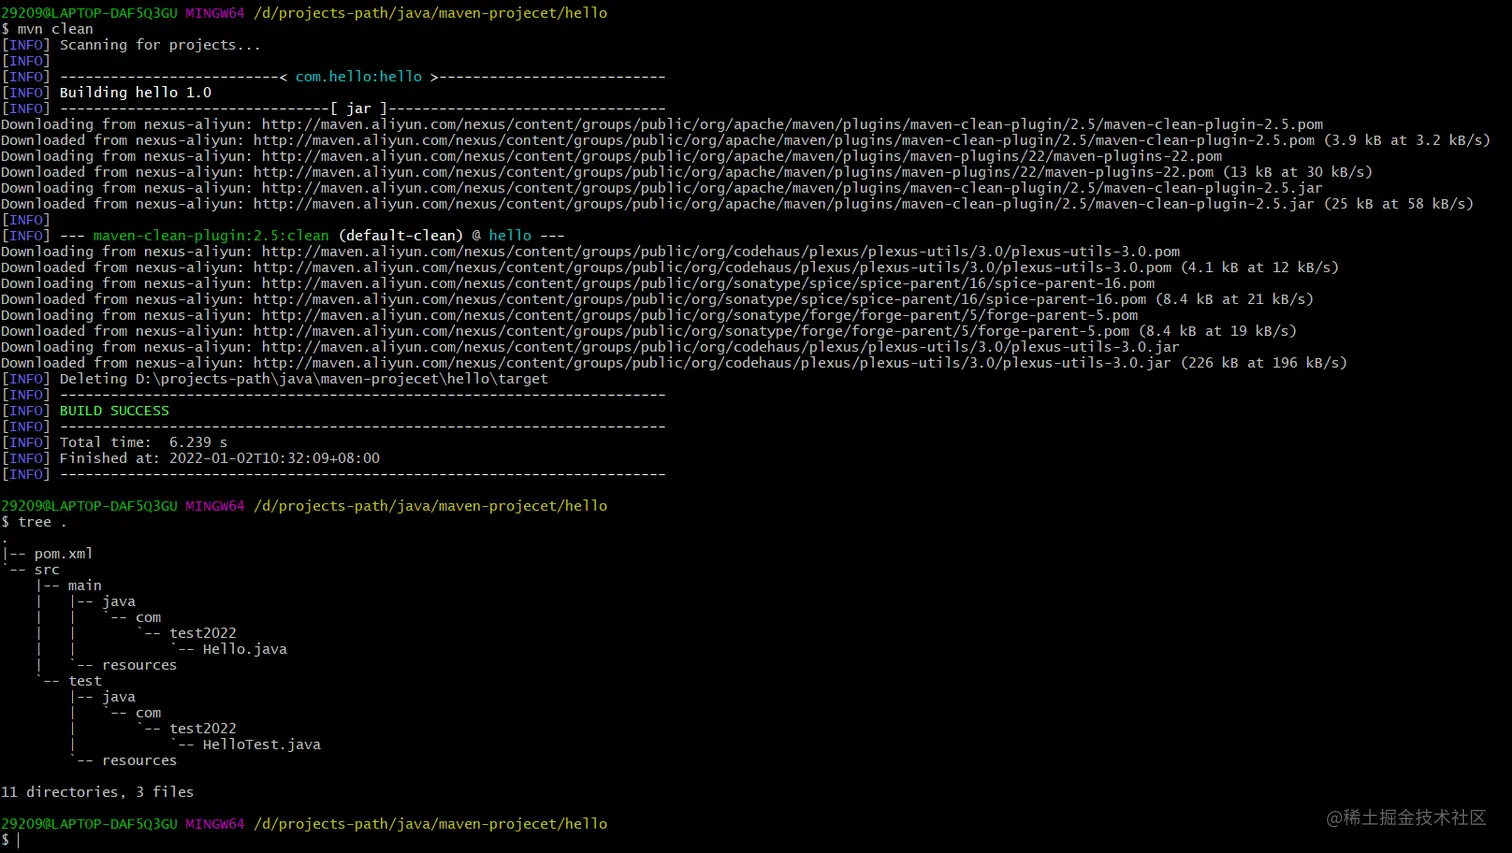Click 'resources' entry under test

139,761
